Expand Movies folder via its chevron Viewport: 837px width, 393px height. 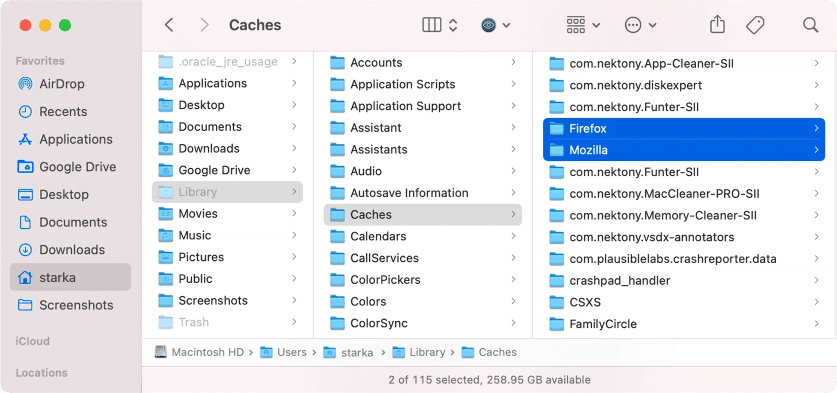(x=294, y=214)
